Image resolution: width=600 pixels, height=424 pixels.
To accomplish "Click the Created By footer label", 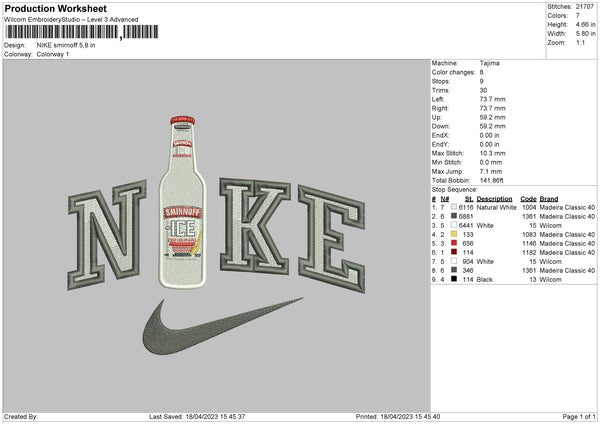I will coord(21,417).
